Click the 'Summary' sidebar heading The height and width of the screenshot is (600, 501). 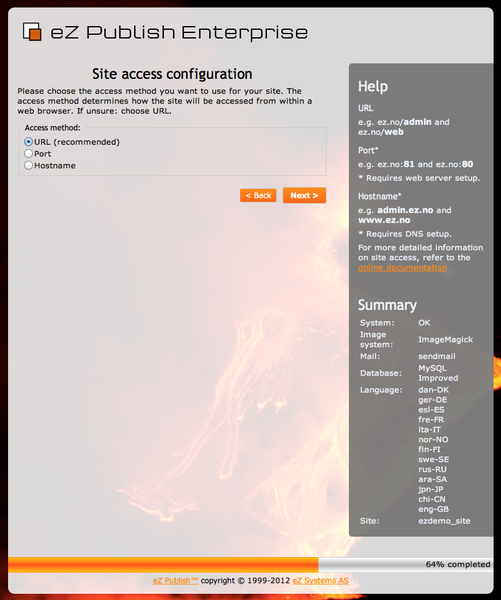point(387,305)
